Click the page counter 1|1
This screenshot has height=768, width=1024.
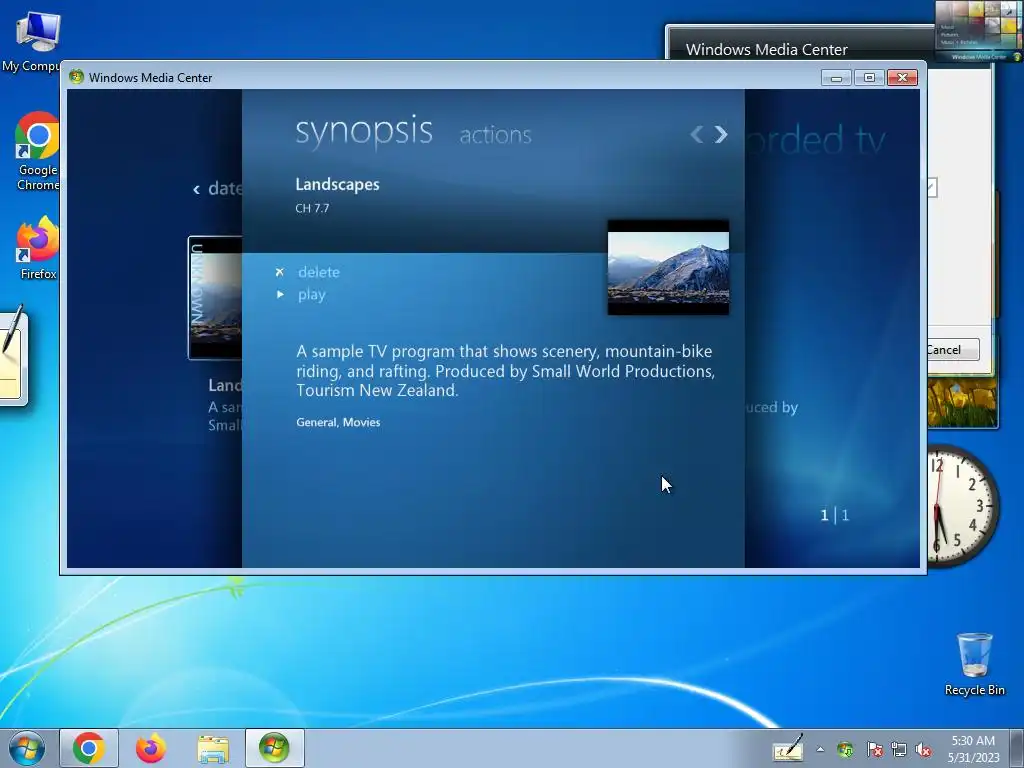835,516
